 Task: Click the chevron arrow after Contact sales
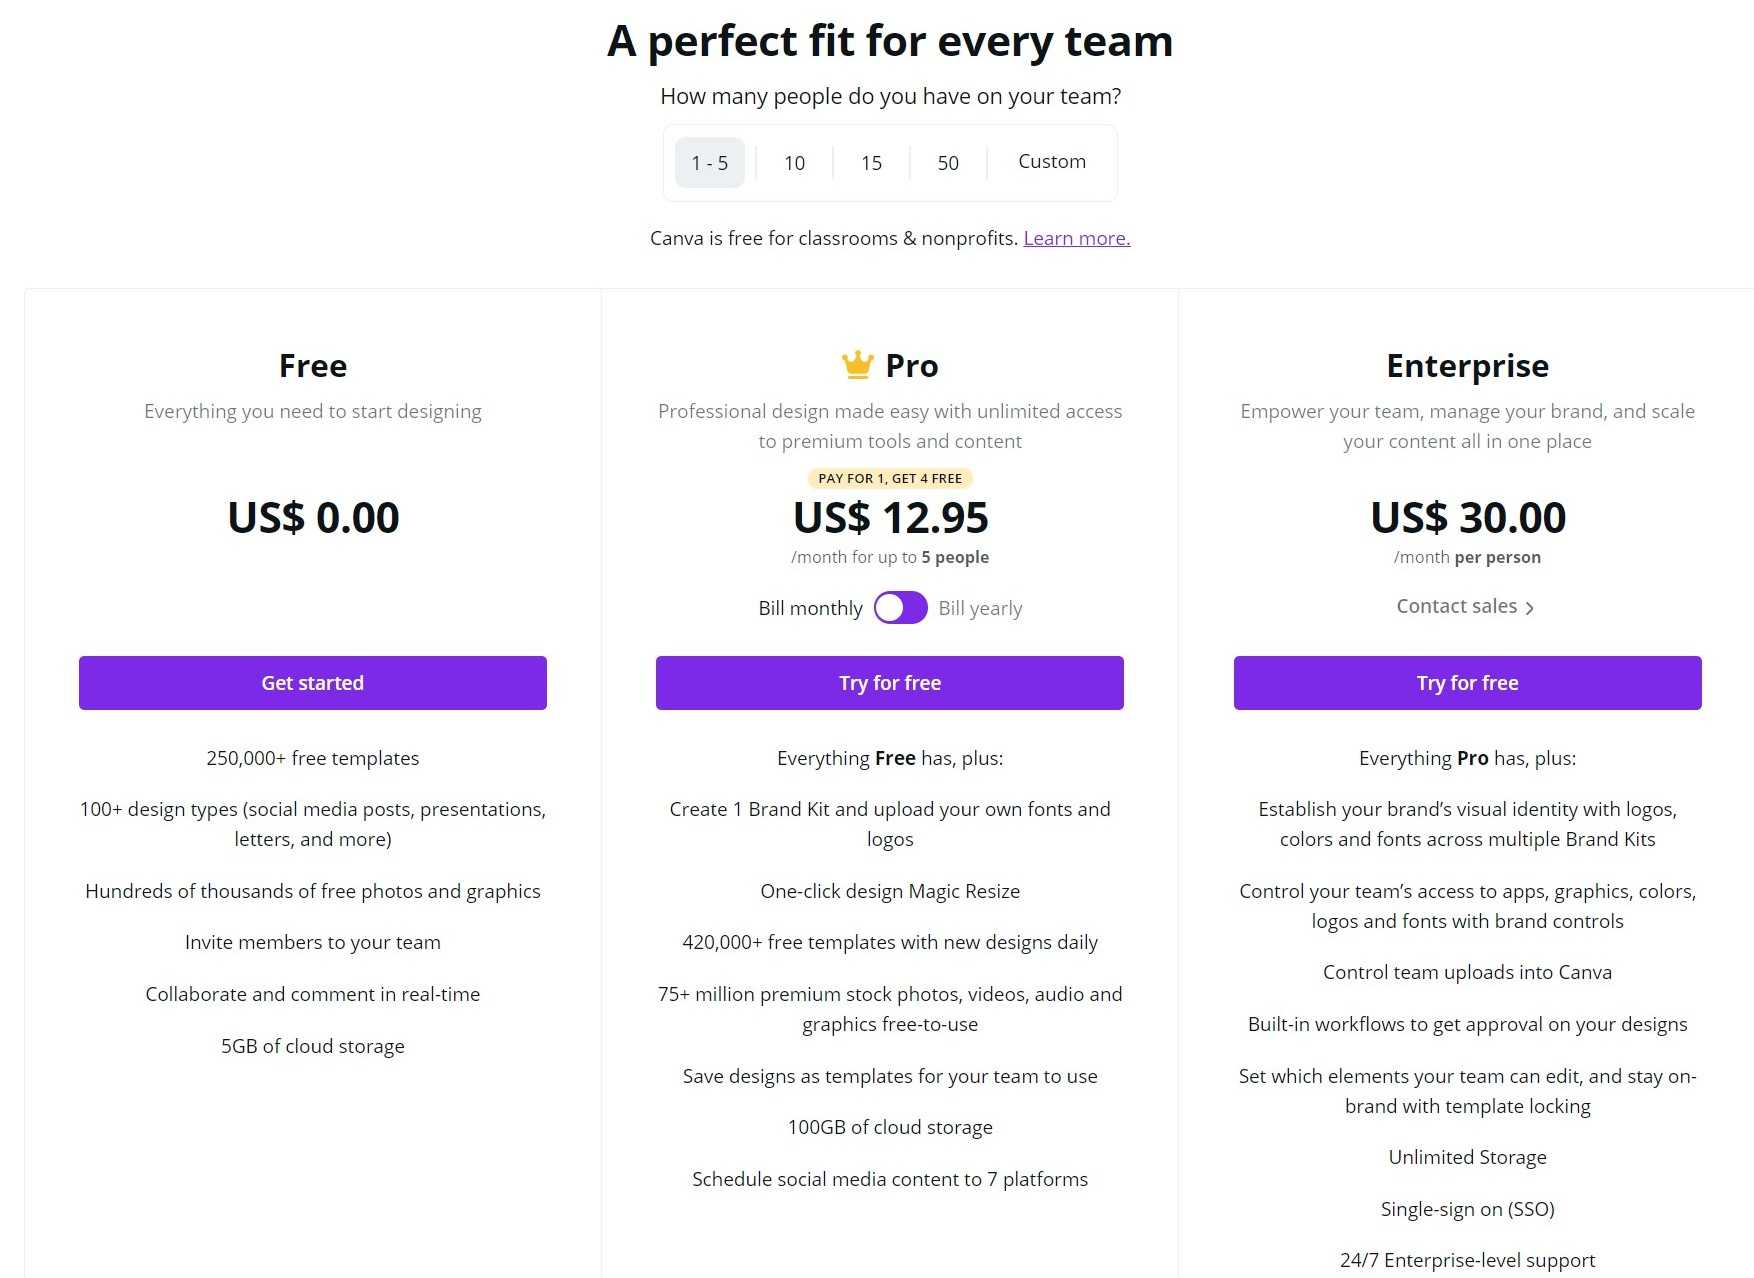click(x=1530, y=608)
